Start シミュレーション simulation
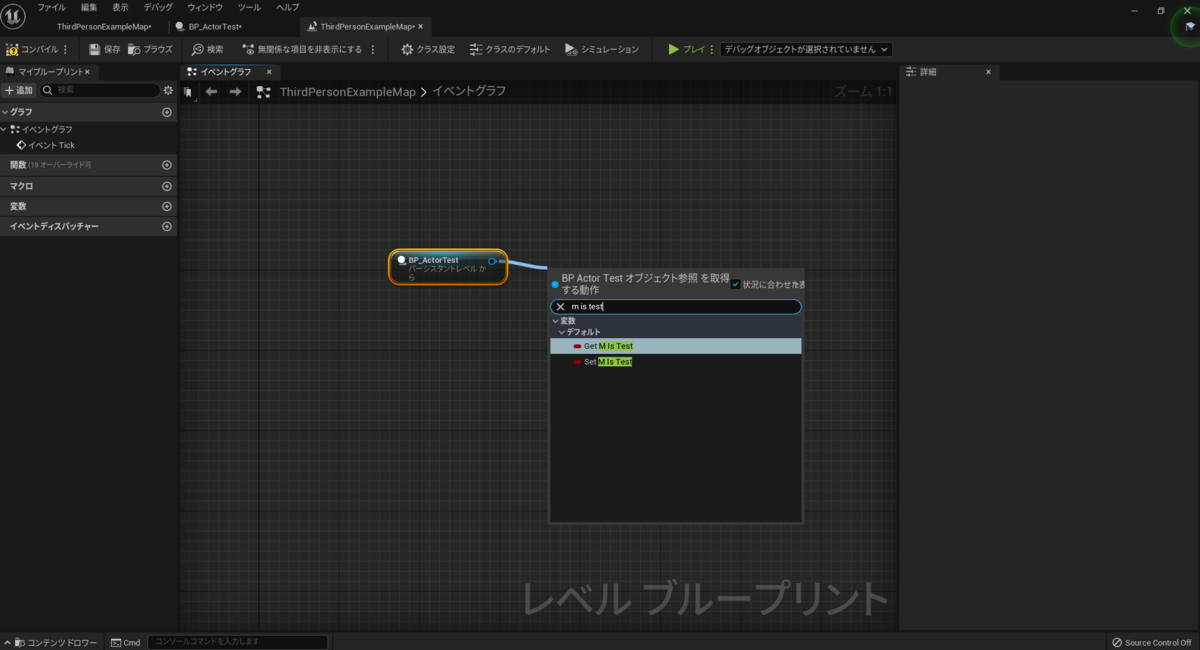Screen dimensions: 1200x650 pos(601,49)
